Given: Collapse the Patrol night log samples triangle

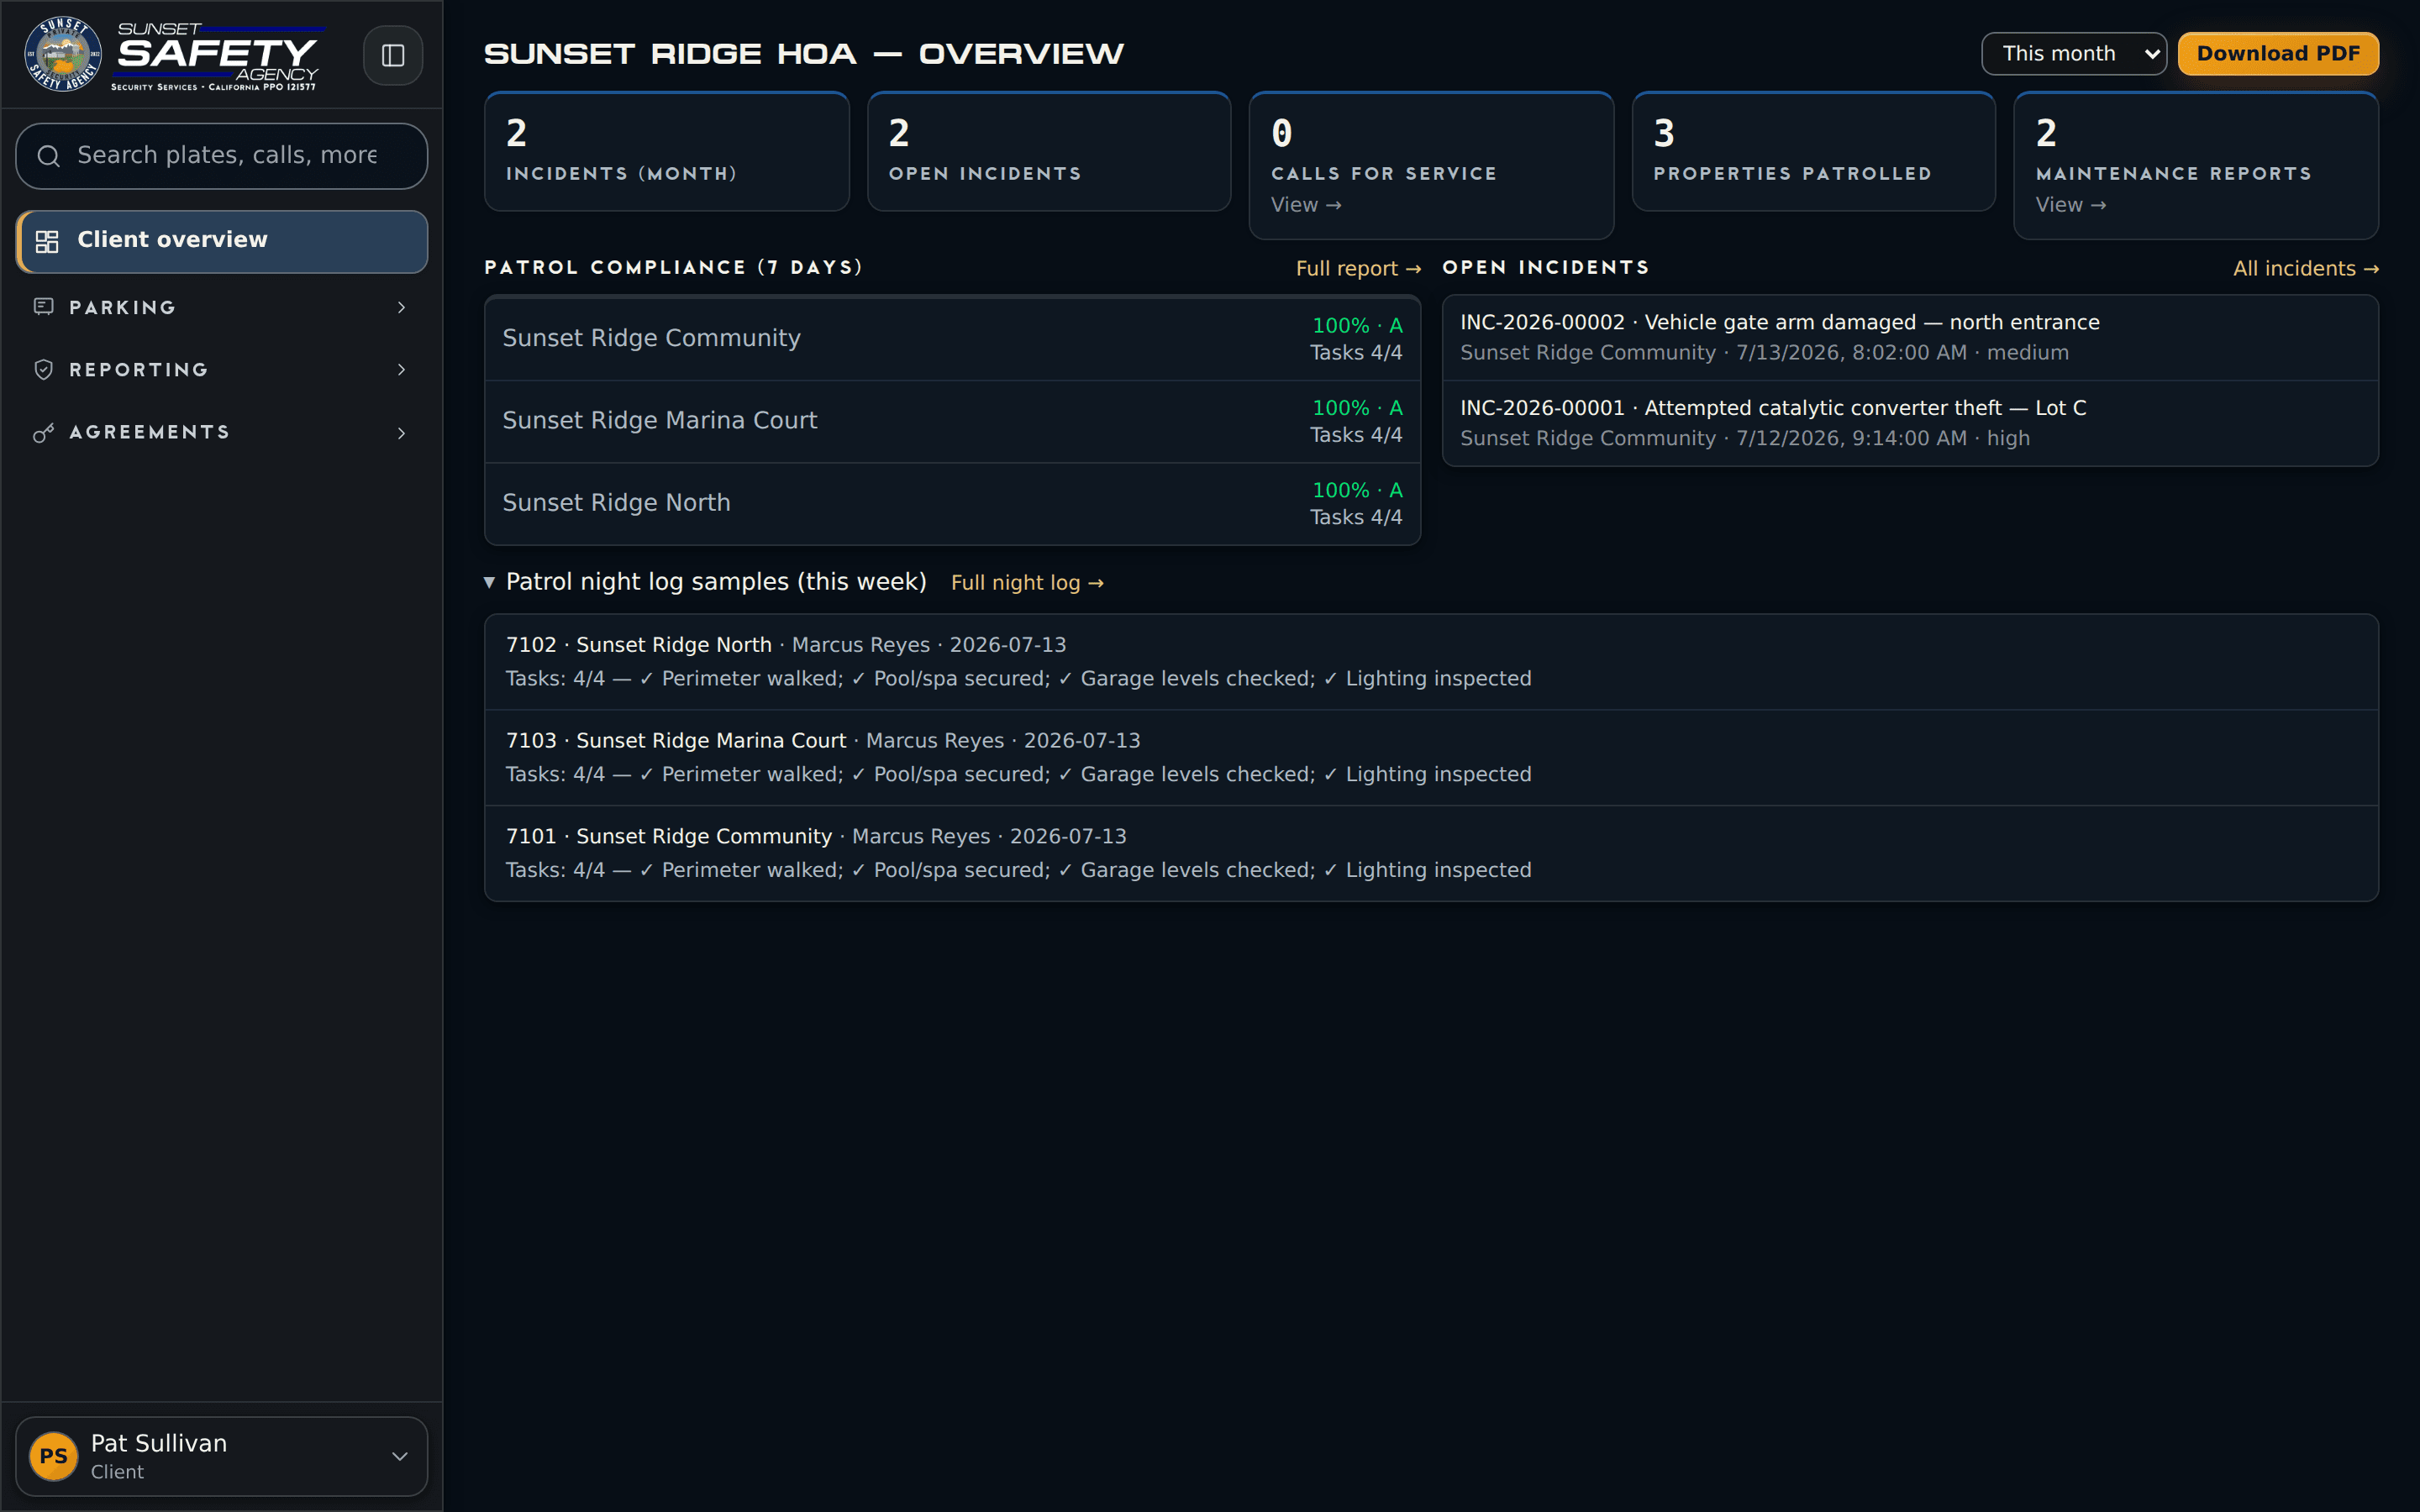Looking at the screenshot, I should pyautogui.click(x=489, y=582).
